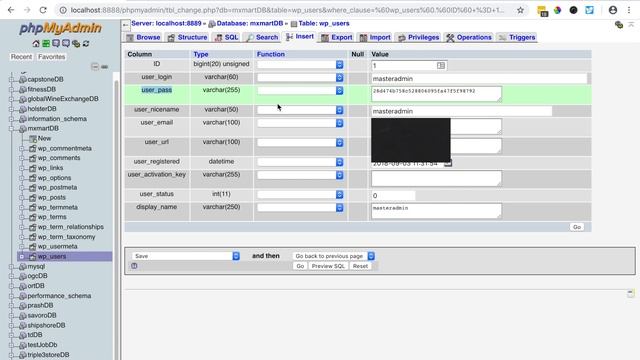Click the Preview SQL button
Viewport: 640px width, 360px height.
coord(328,266)
